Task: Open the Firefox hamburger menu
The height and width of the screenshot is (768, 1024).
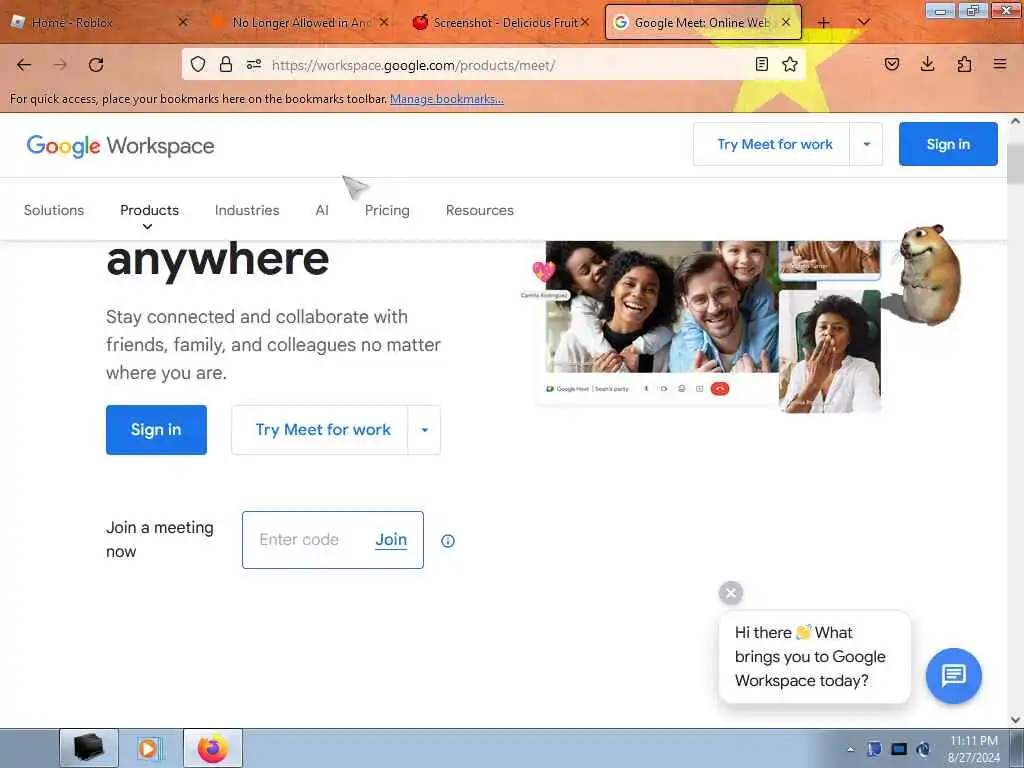Action: click(1000, 64)
